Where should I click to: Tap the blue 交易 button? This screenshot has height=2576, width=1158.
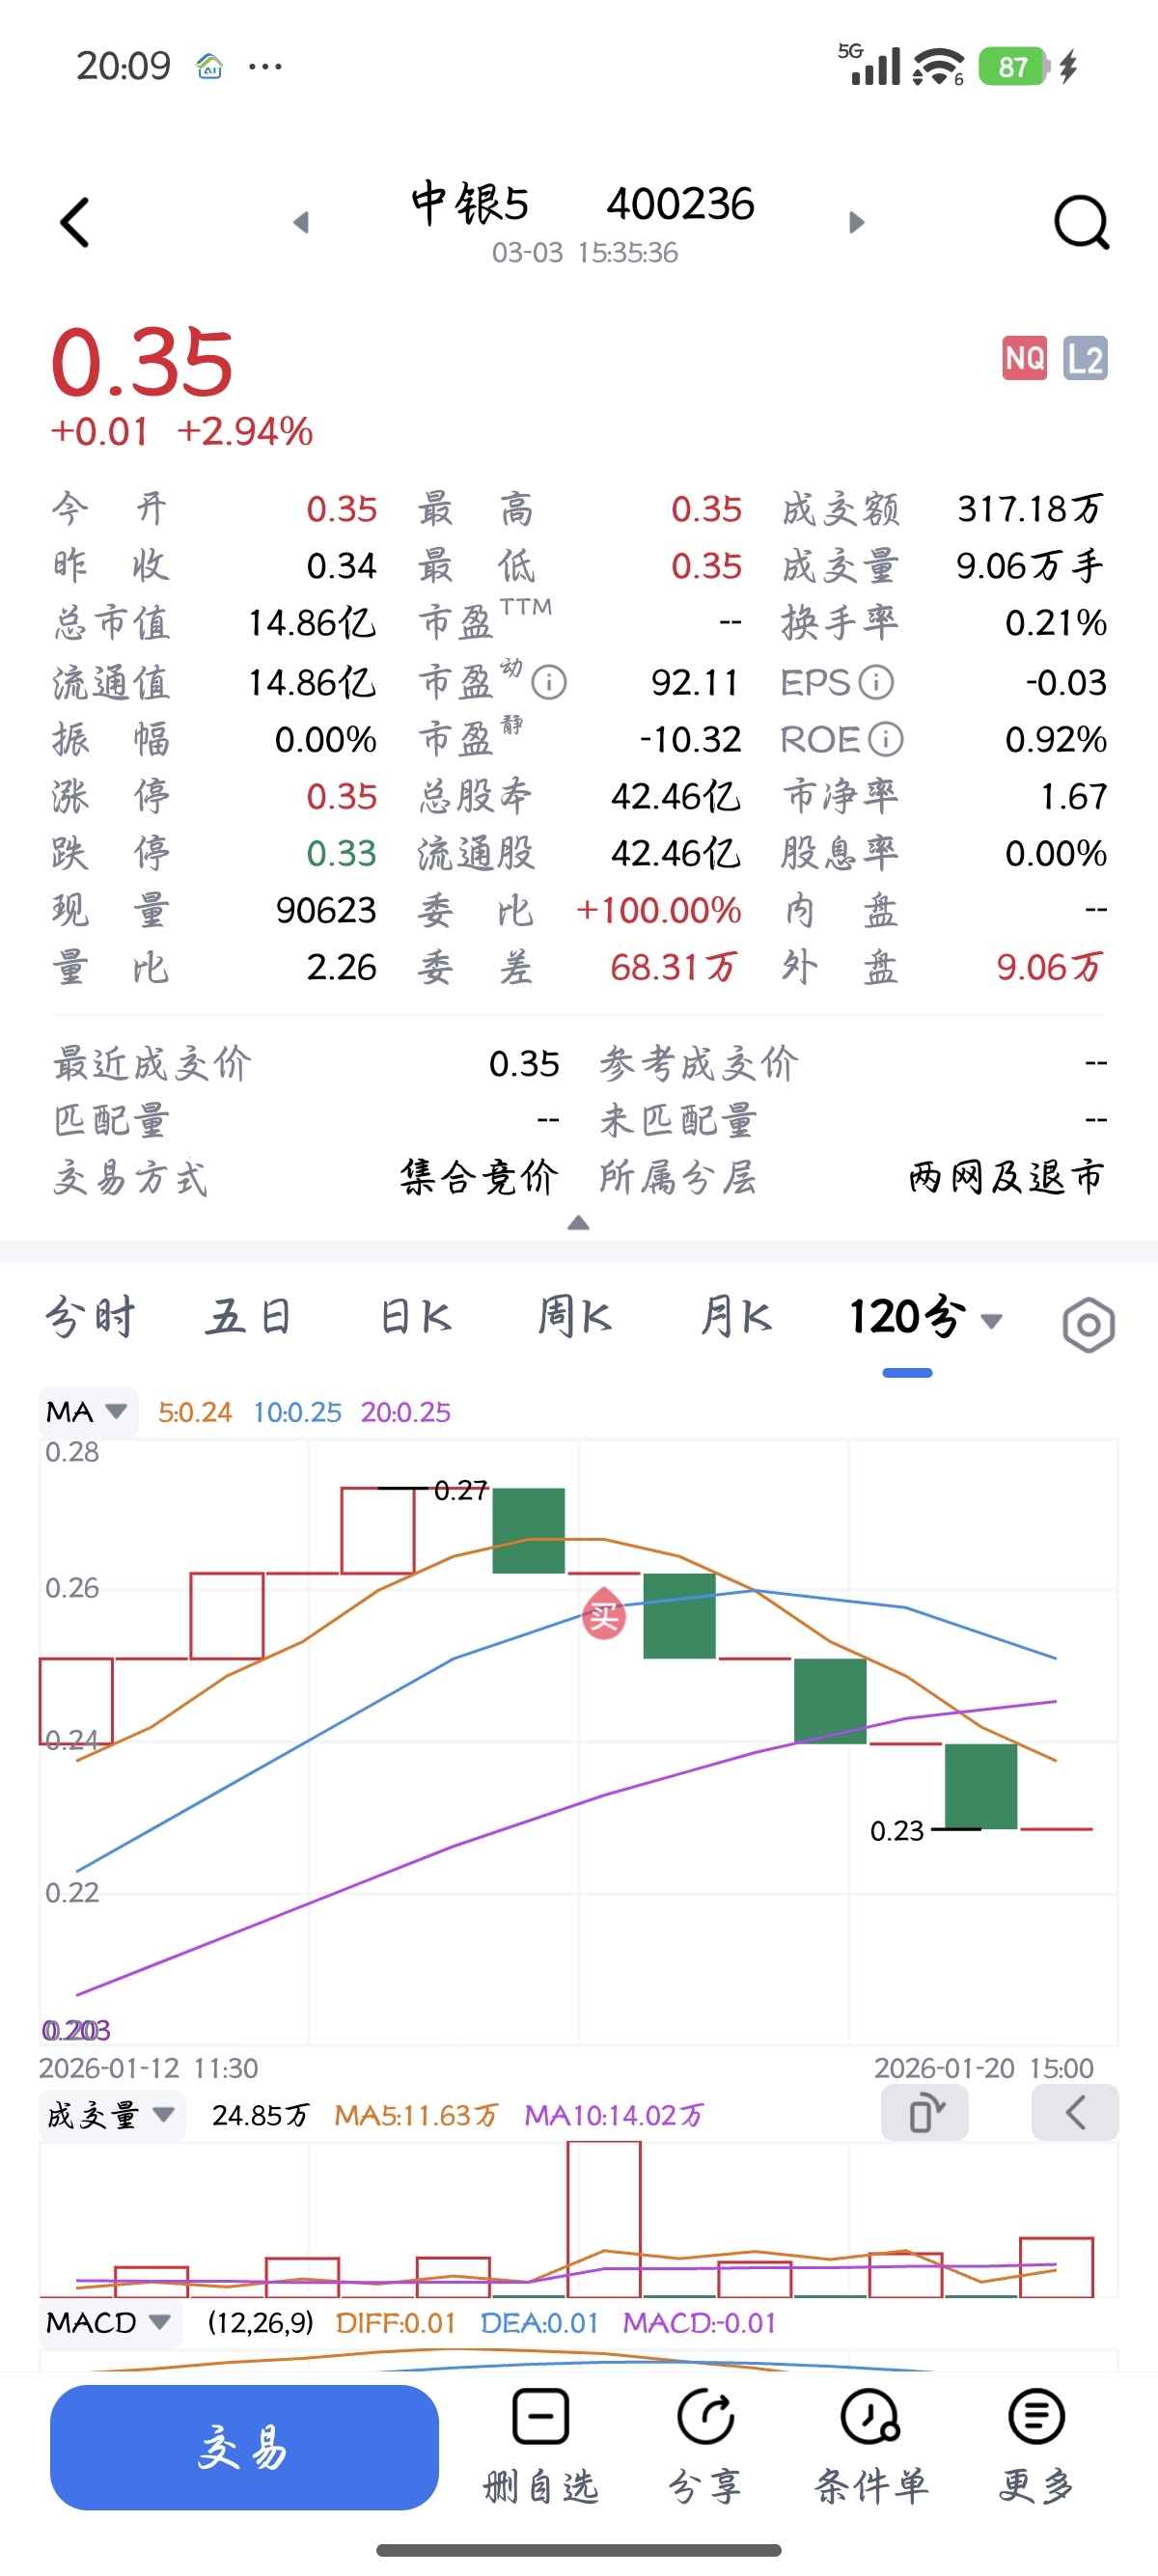click(x=244, y=2447)
